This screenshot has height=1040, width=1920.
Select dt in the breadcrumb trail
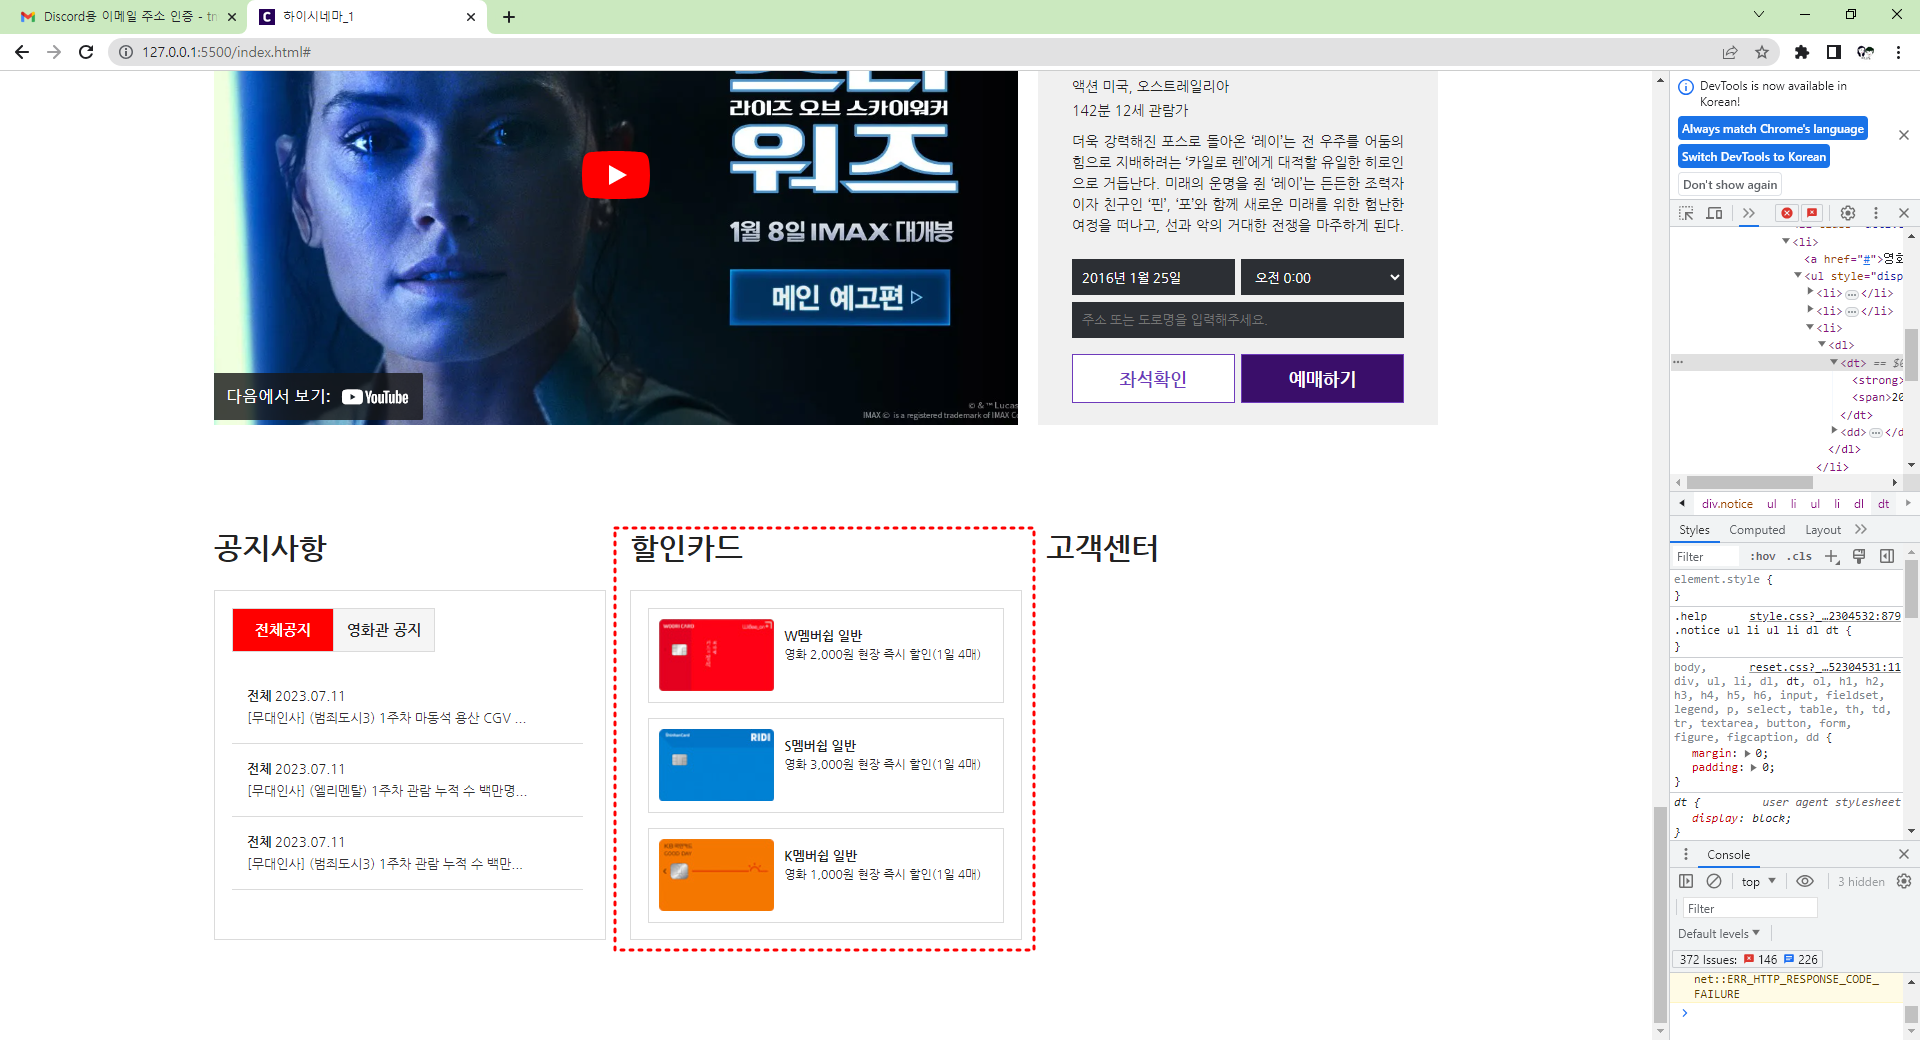pos(1884,504)
